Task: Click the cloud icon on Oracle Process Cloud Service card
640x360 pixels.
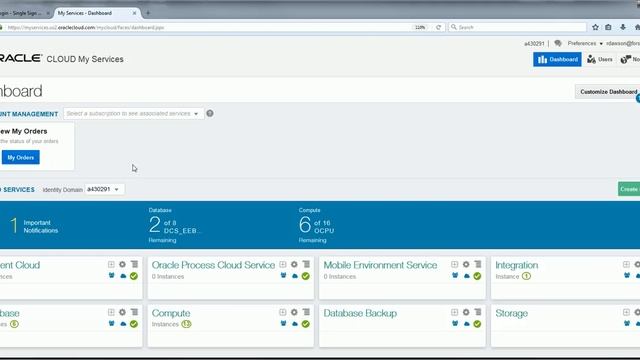Action: click(x=295, y=276)
